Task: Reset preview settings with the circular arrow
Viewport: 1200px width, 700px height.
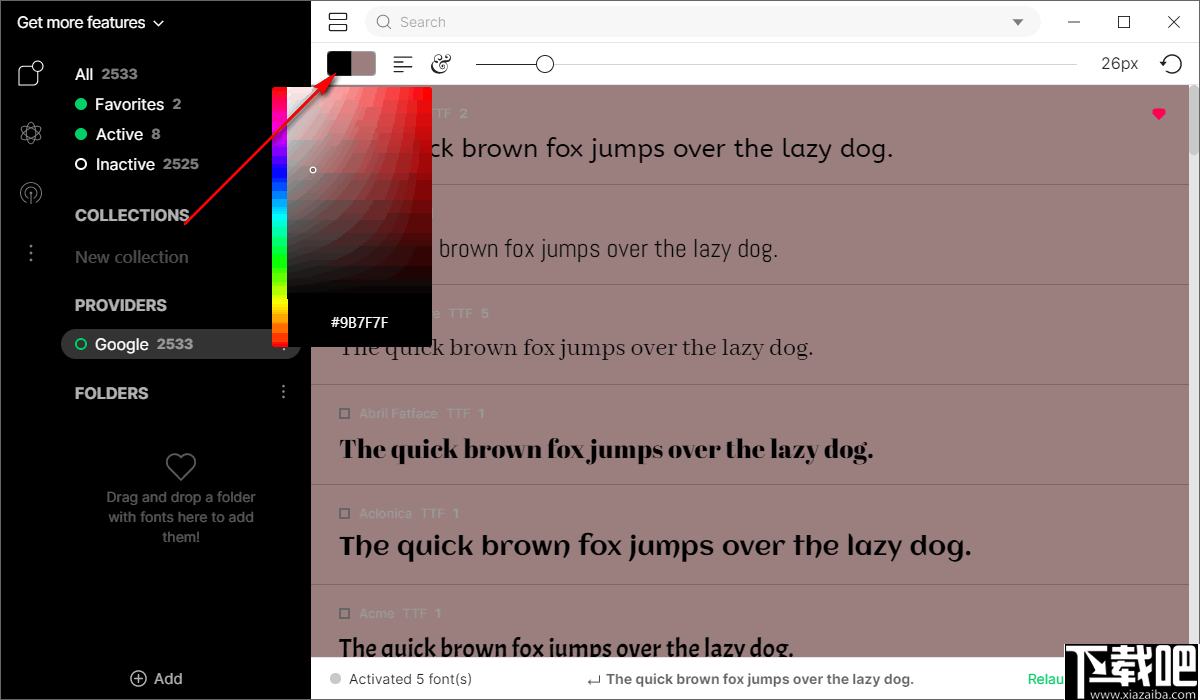Action: click(x=1170, y=64)
